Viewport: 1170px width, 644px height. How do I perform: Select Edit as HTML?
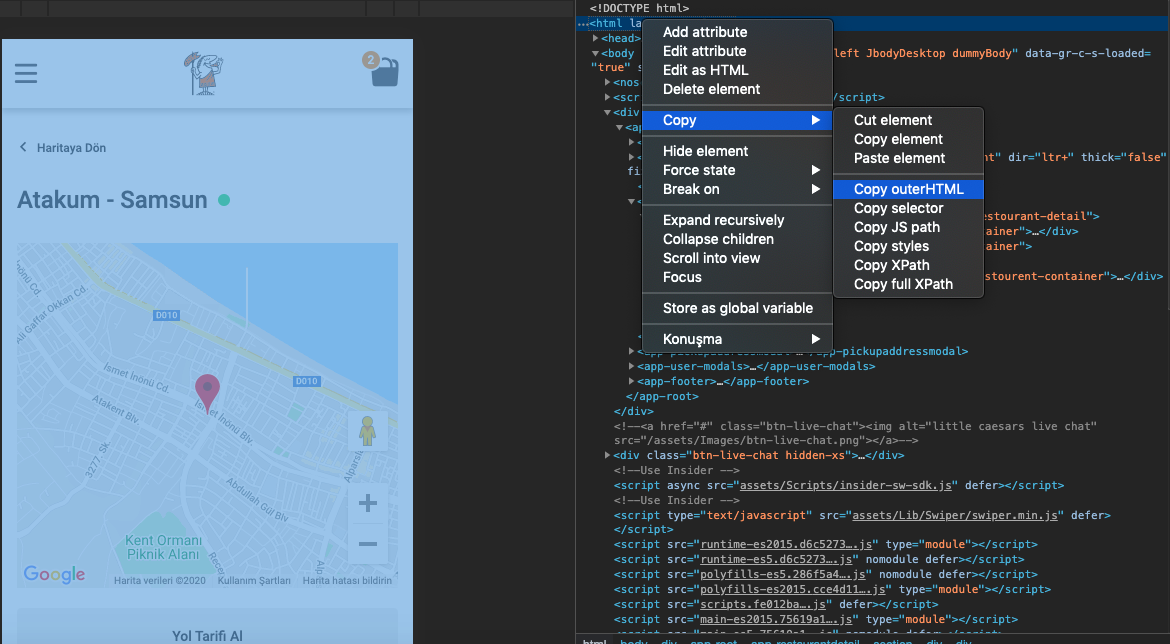737,70
